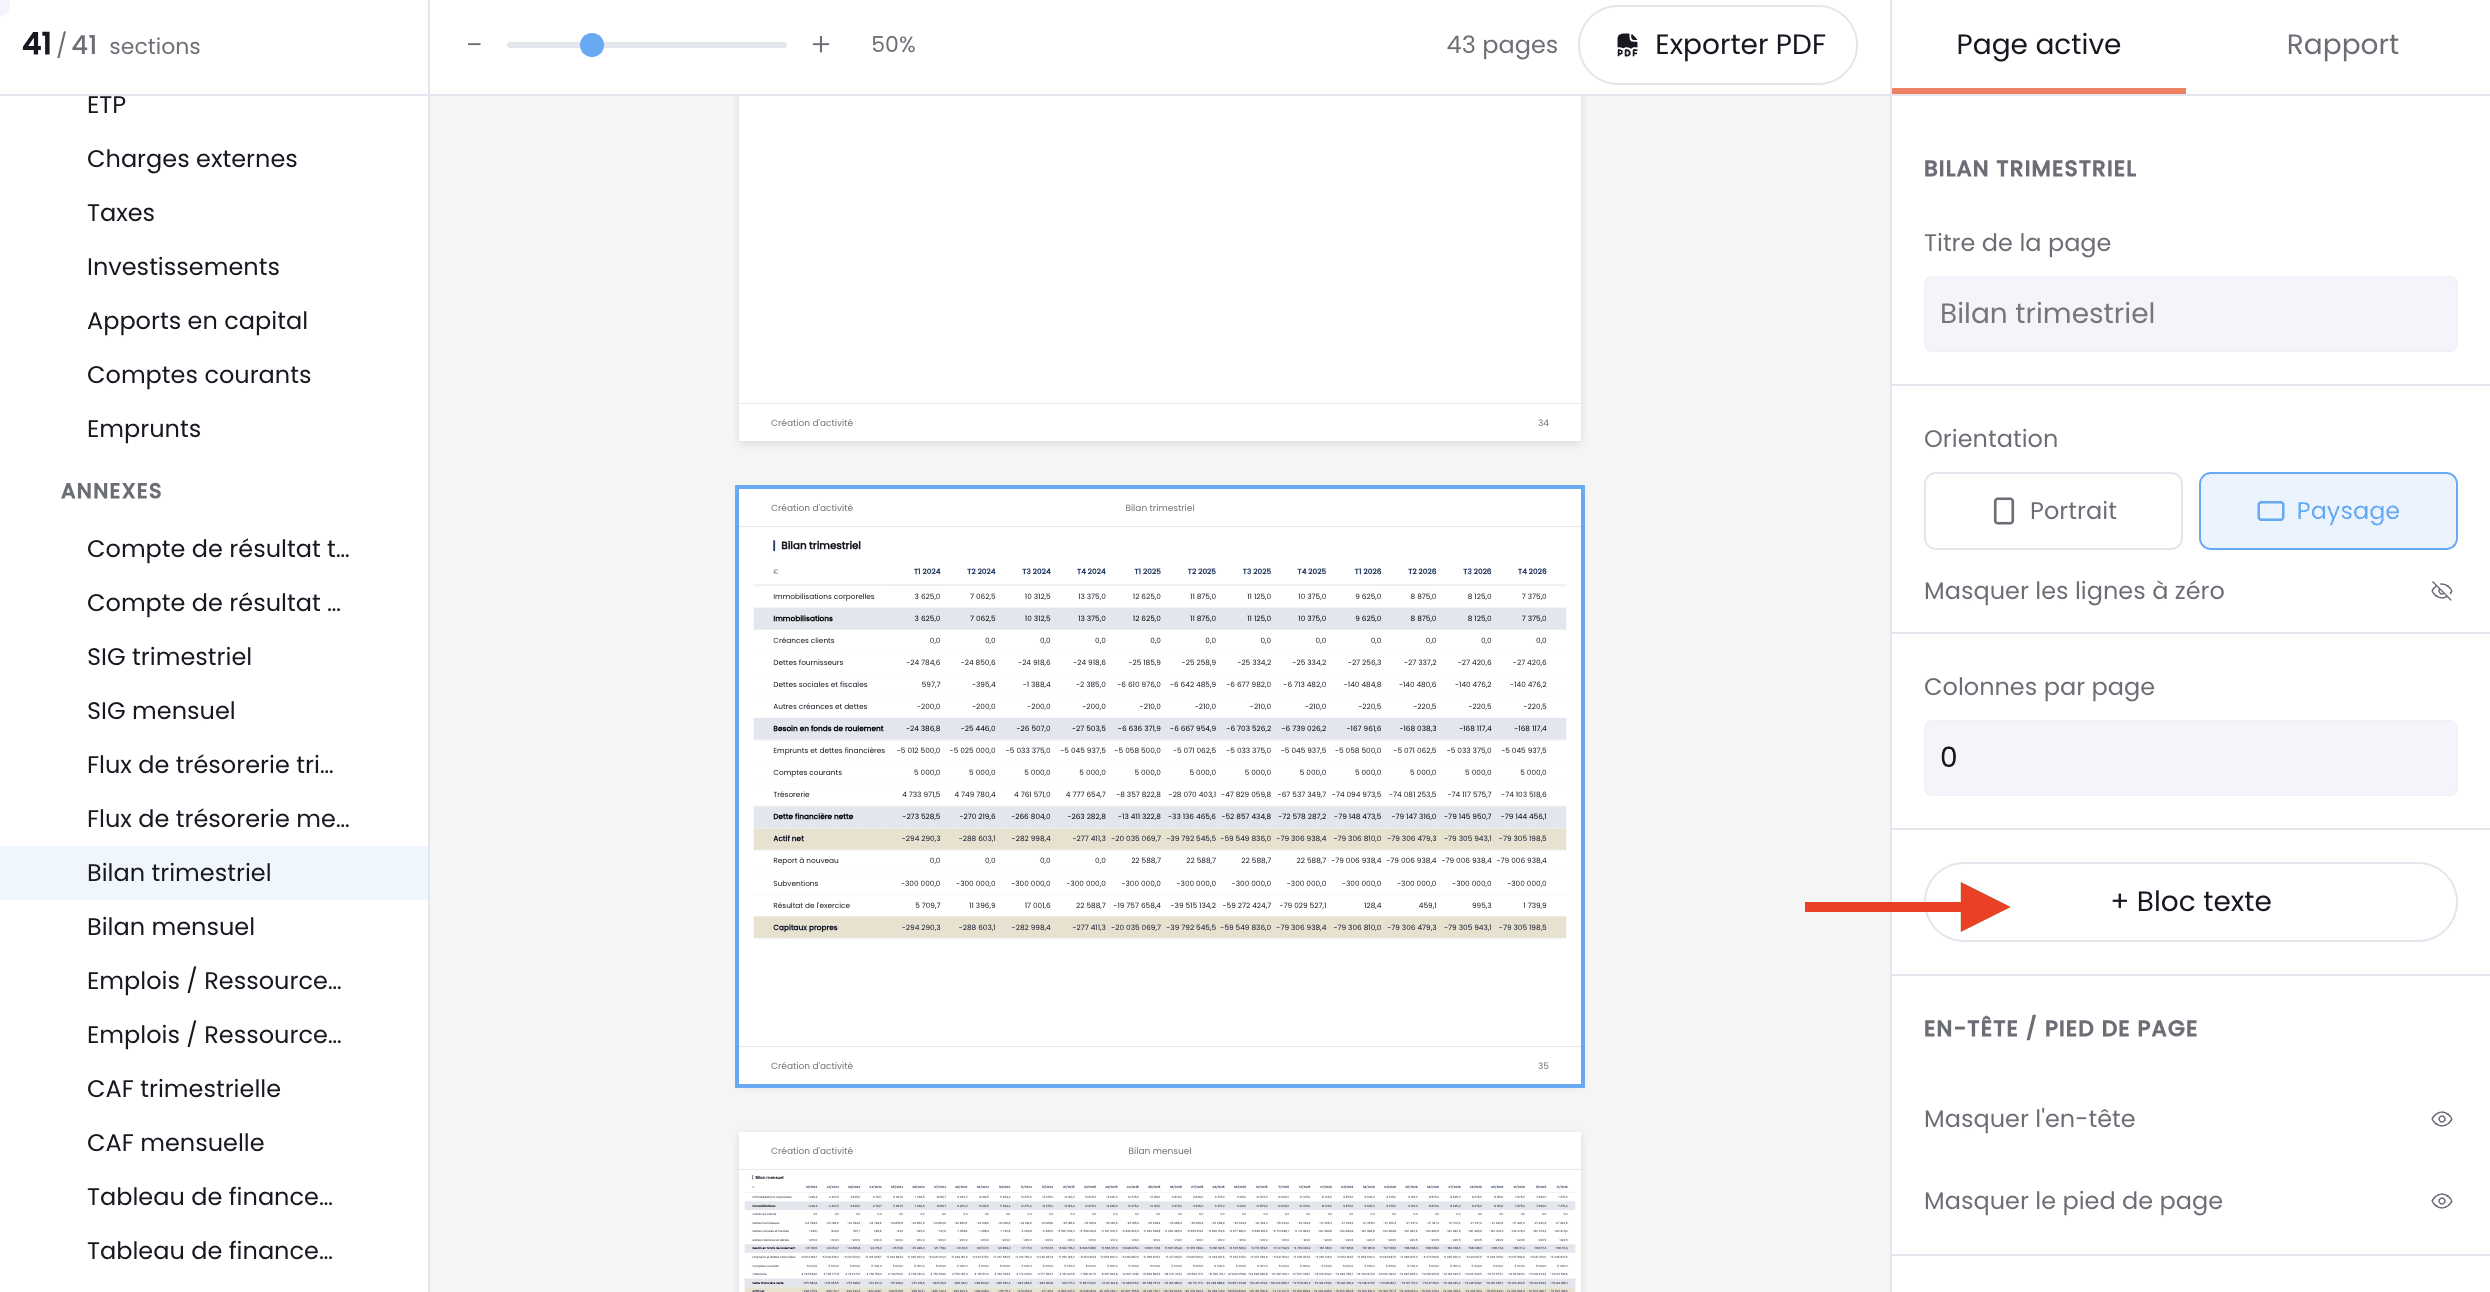Click the Masquer les lignes à zéro label
Screen dimensions: 2490x1292
pyautogui.click(x=2074, y=591)
